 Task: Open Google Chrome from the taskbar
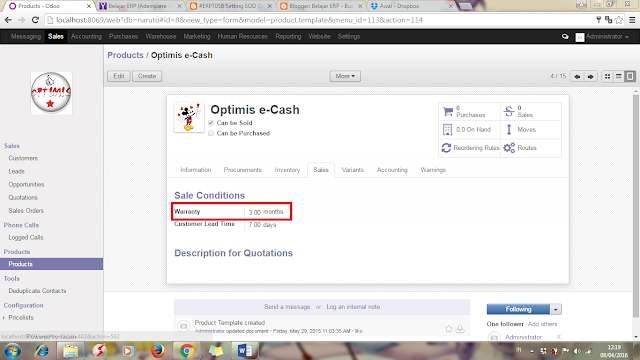click(x=187, y=351)
